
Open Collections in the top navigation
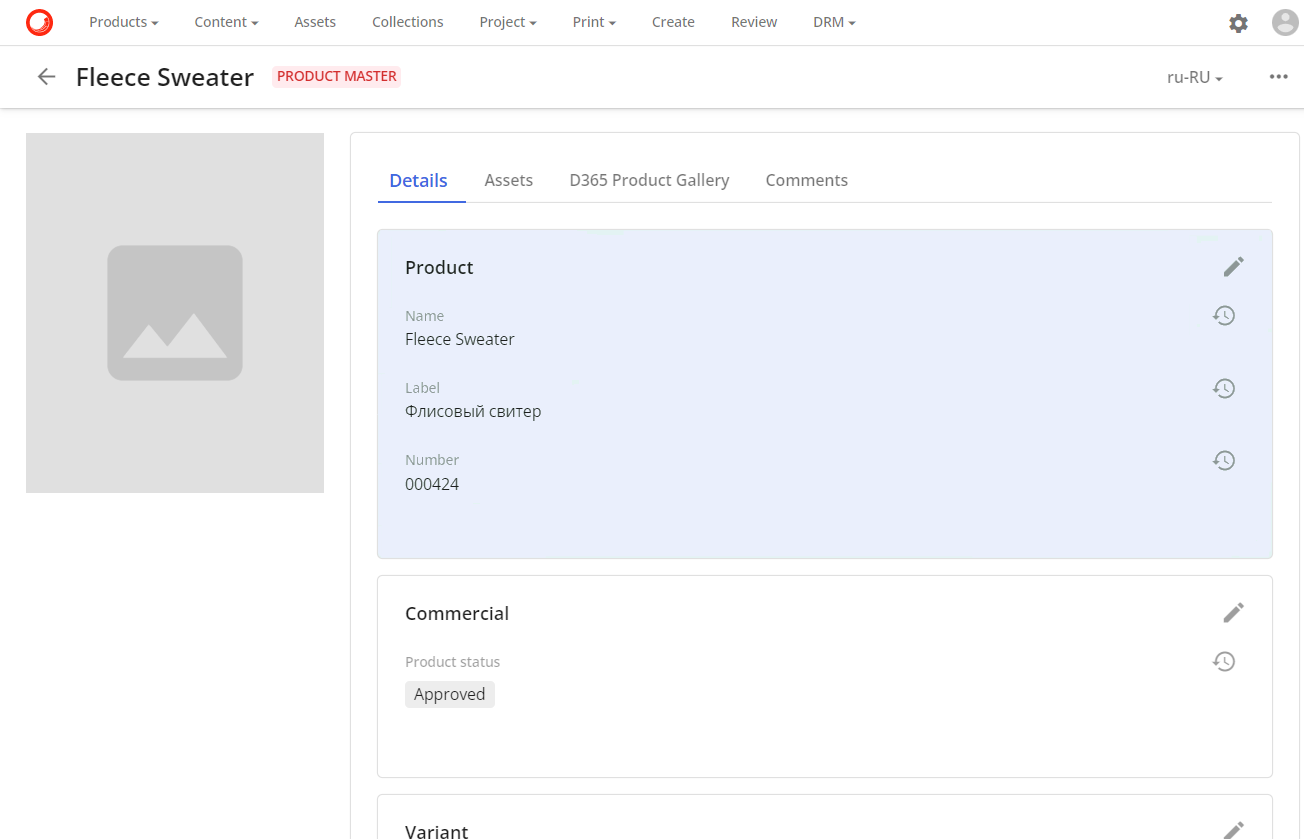(408, 22)
